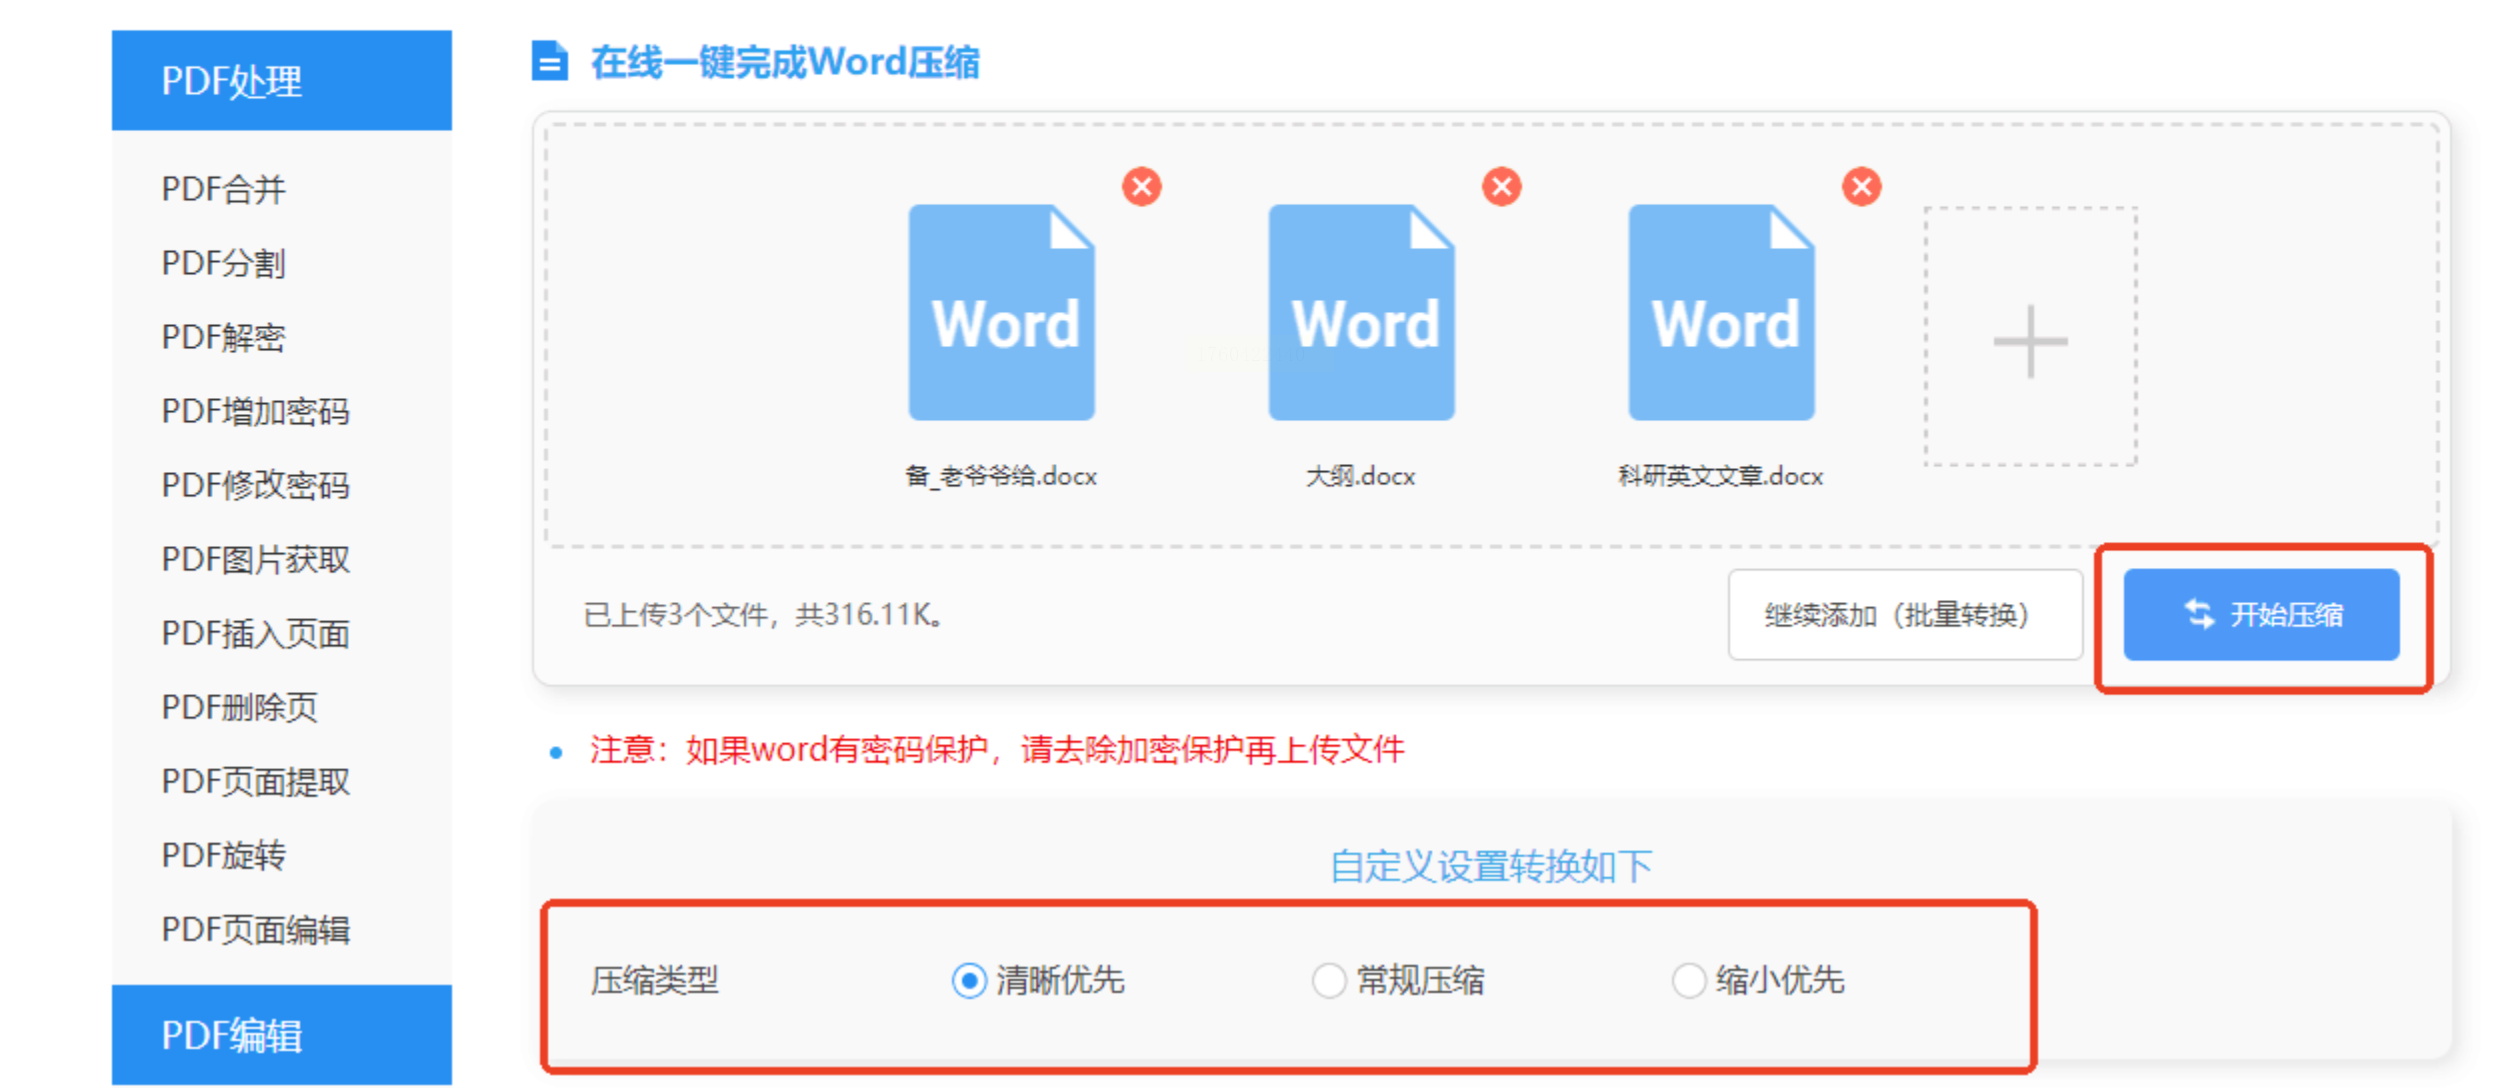Select 缩小优先 radio button
This screenshot has width=2520, height=1088.
pyautogui.click(x=1689, y=981)
